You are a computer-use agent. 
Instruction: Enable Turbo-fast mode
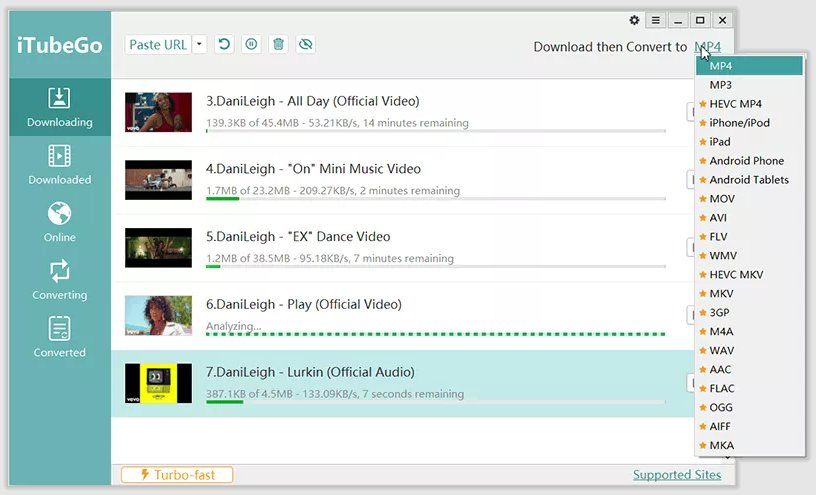[x=177, y=475]
